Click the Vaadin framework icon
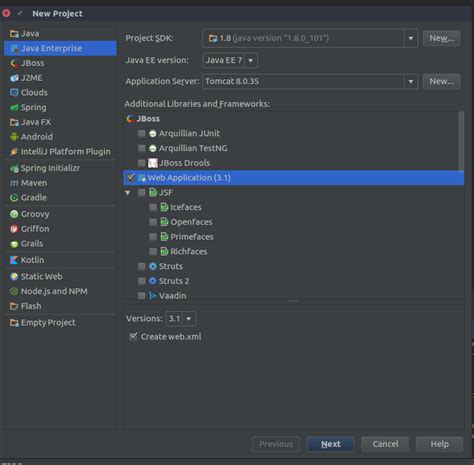 (x=153, y=296)
